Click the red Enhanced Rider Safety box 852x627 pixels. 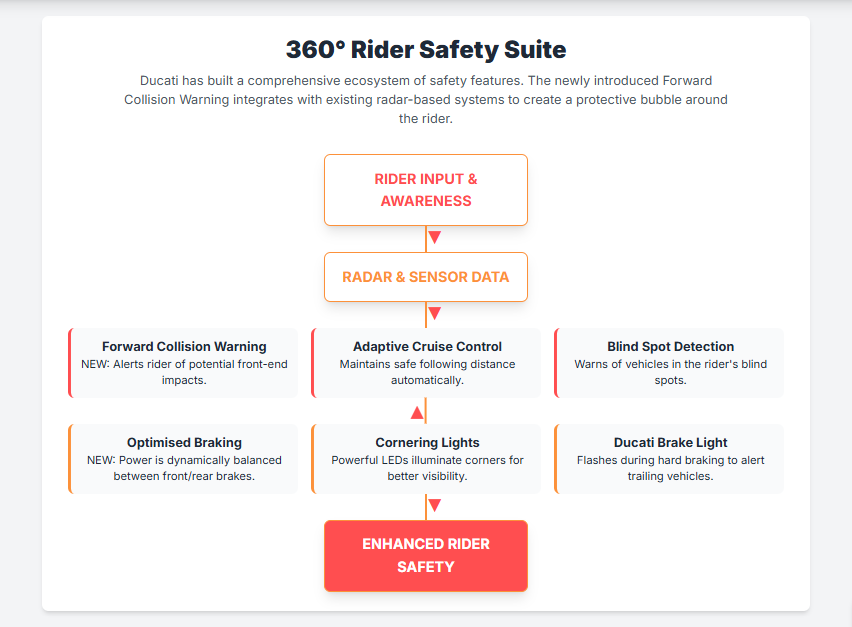pyautogui.click(x=426, y=555)
